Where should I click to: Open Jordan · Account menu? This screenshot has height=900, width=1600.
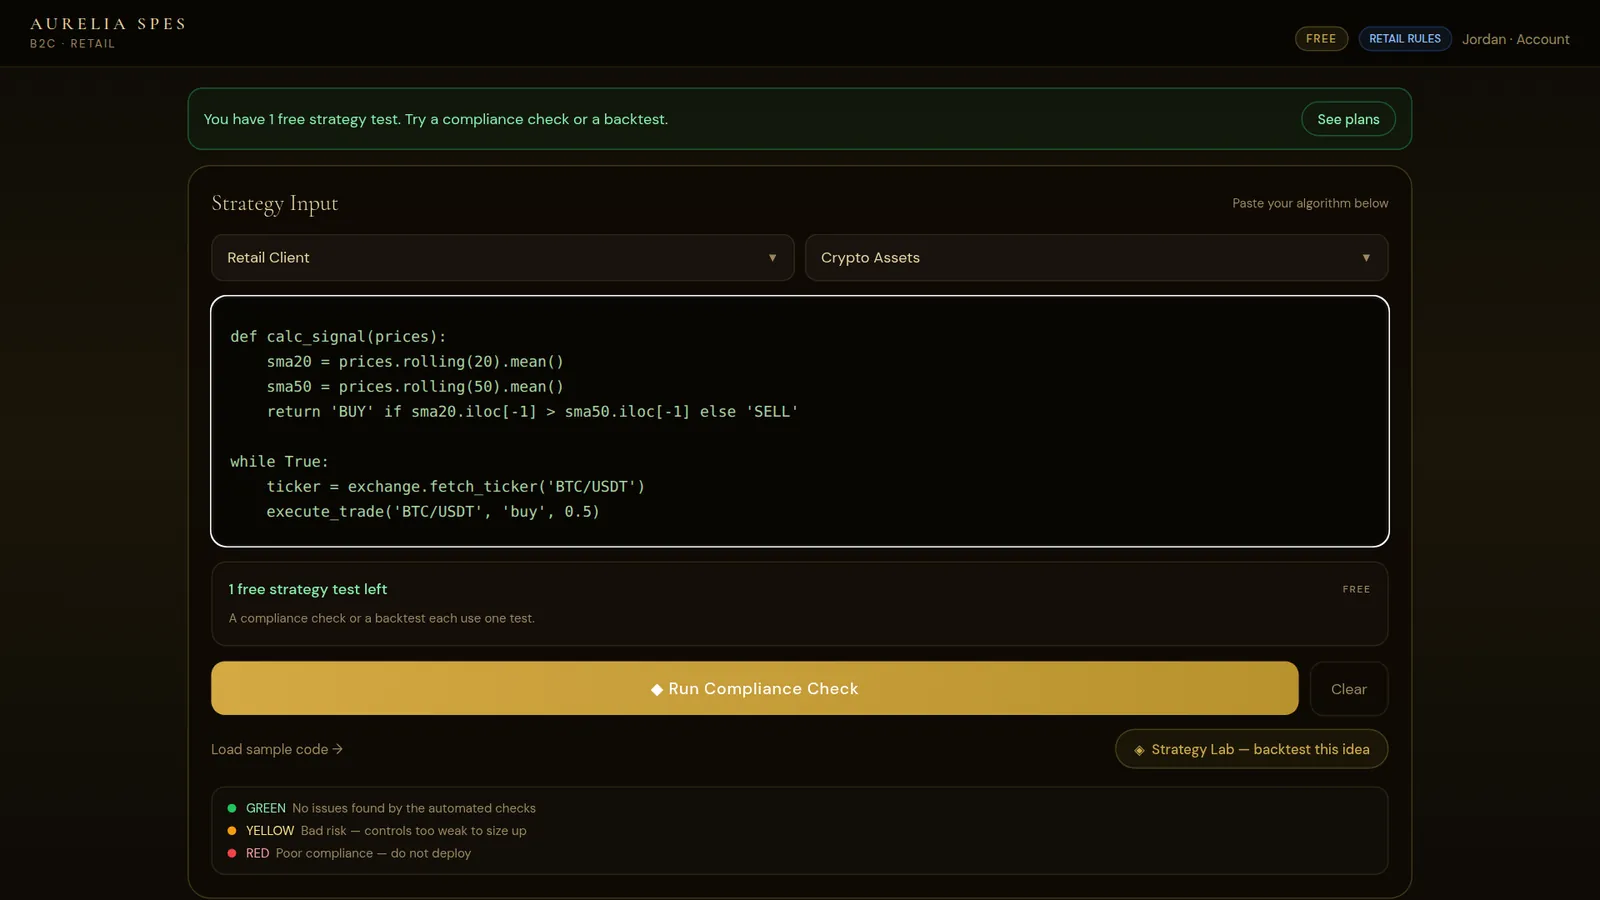tap(1515, 39)
